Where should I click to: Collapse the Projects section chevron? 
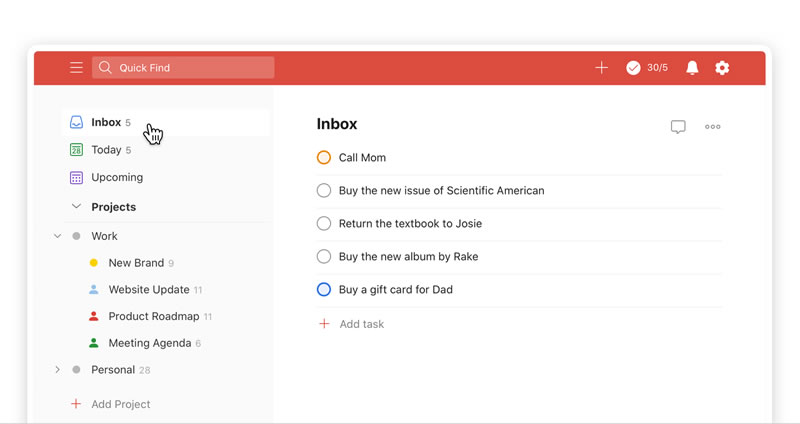click(x=76, y=207)
